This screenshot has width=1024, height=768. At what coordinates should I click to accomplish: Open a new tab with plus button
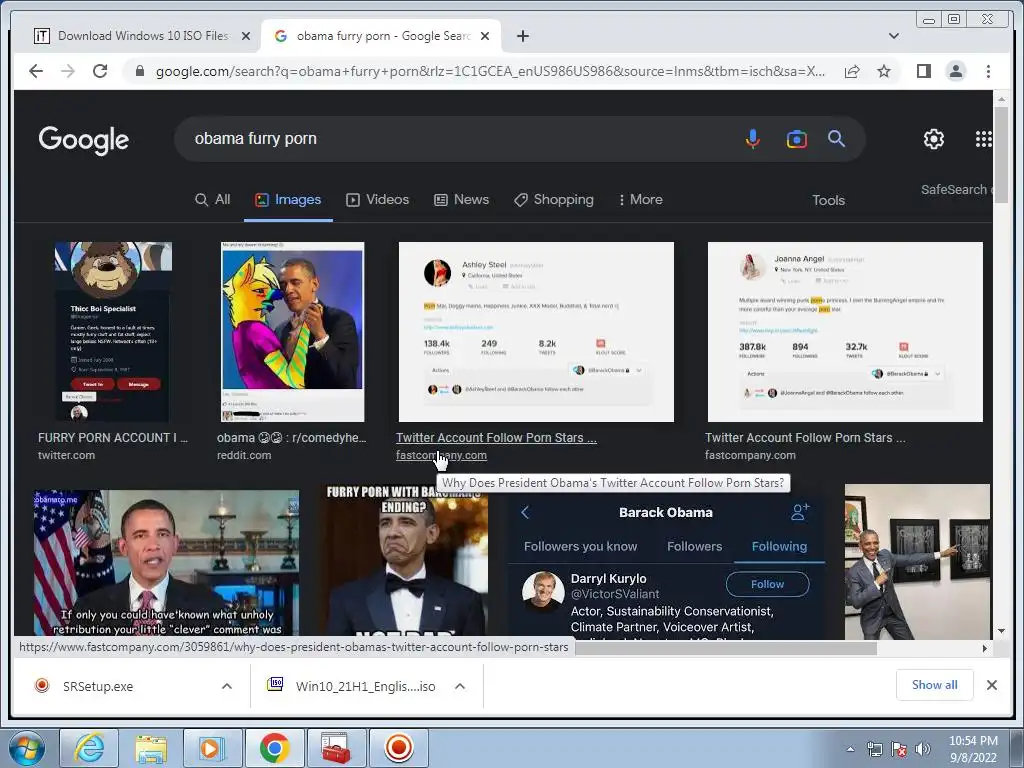tap(522, 36)
